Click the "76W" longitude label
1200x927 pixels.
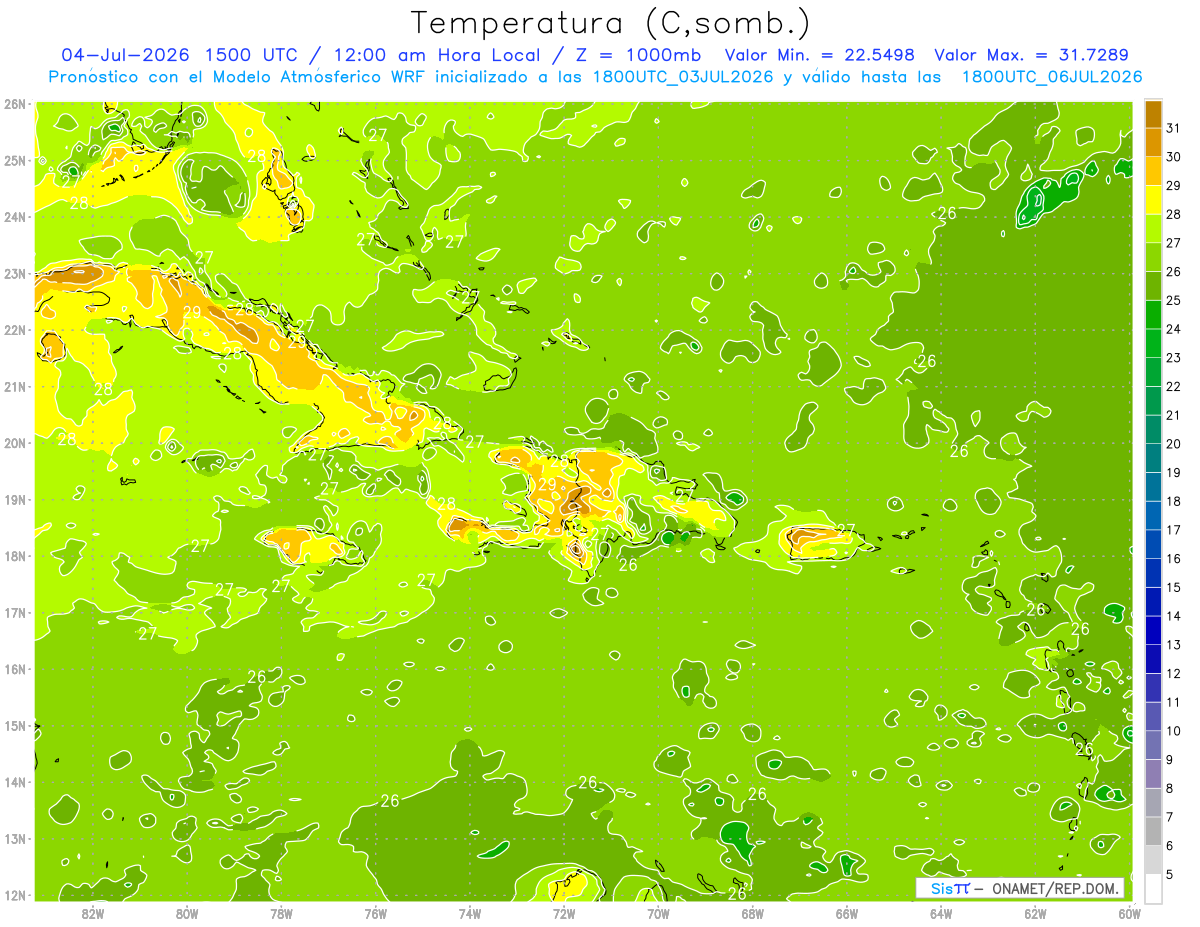coord(375,913)
